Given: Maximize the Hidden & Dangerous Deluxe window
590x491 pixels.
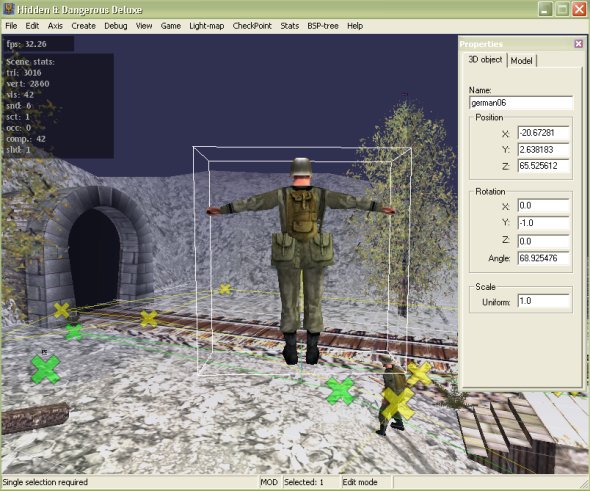Looking at the screenshot, I should point(562,9).
